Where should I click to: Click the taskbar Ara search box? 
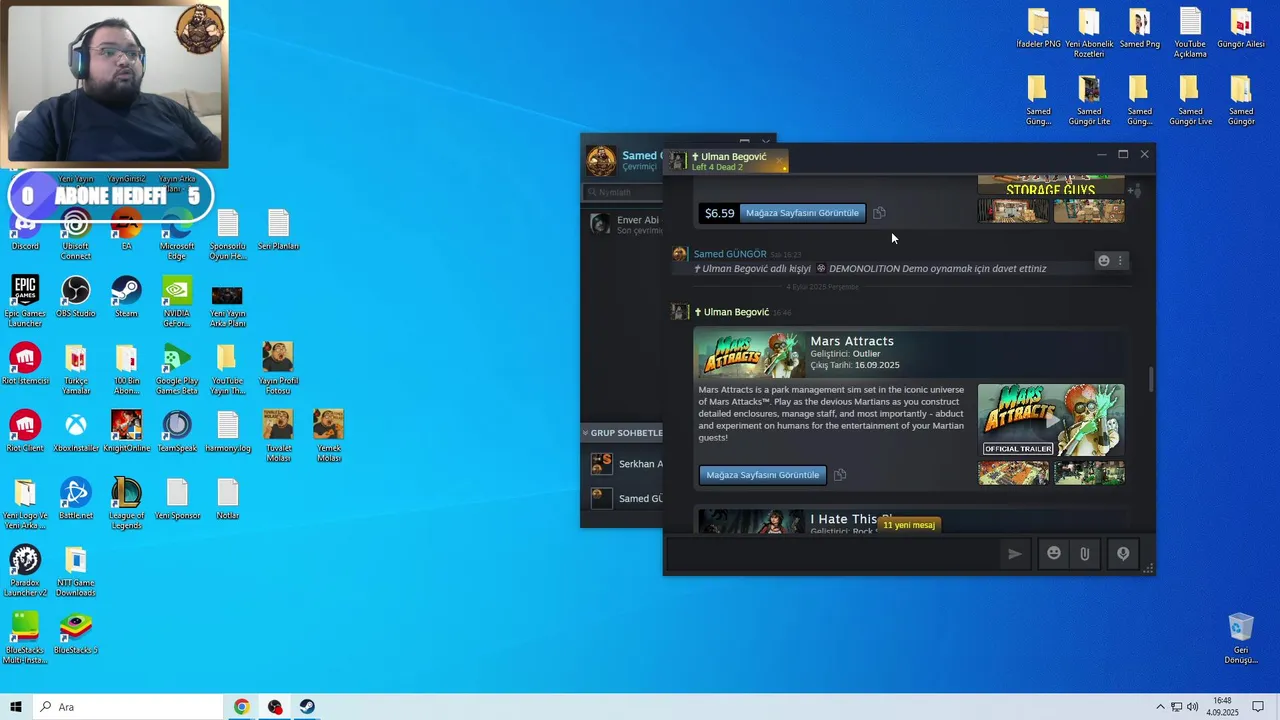(x=127, y=707)
